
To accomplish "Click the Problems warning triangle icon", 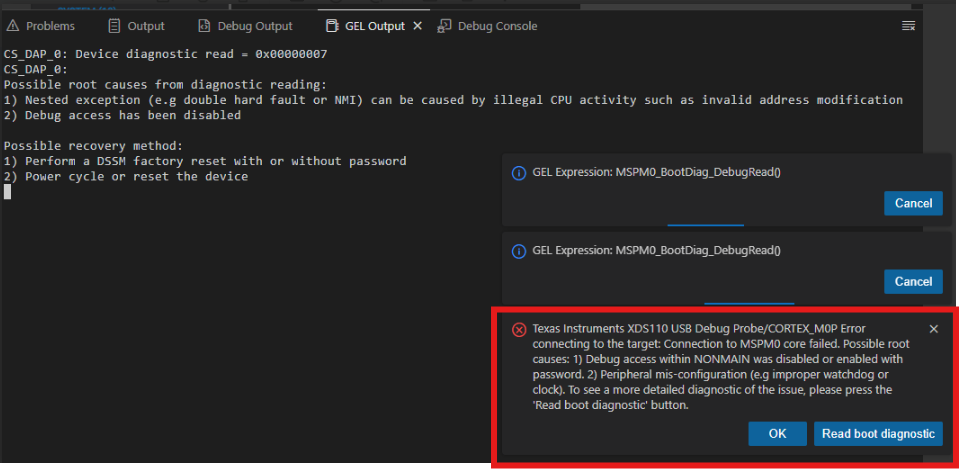I will click(13, 26).
